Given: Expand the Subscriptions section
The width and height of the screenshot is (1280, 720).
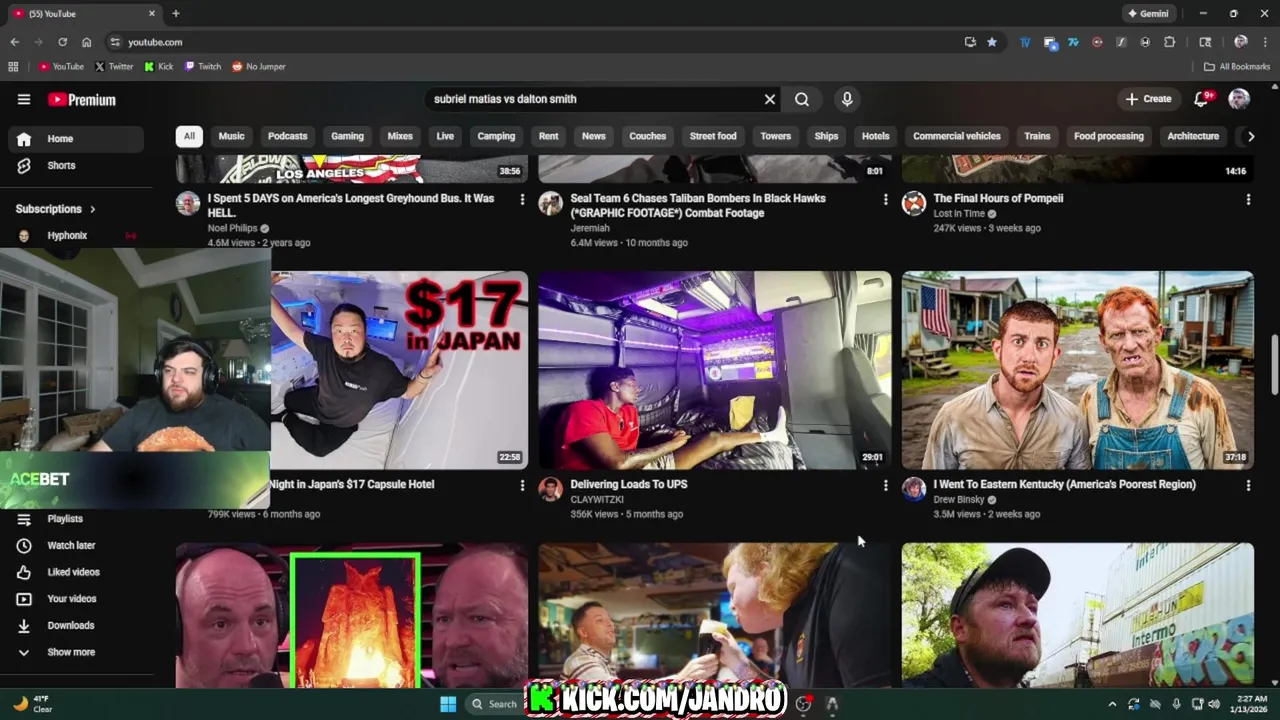Looking at the screenshot, I should [x=56, y=209].
